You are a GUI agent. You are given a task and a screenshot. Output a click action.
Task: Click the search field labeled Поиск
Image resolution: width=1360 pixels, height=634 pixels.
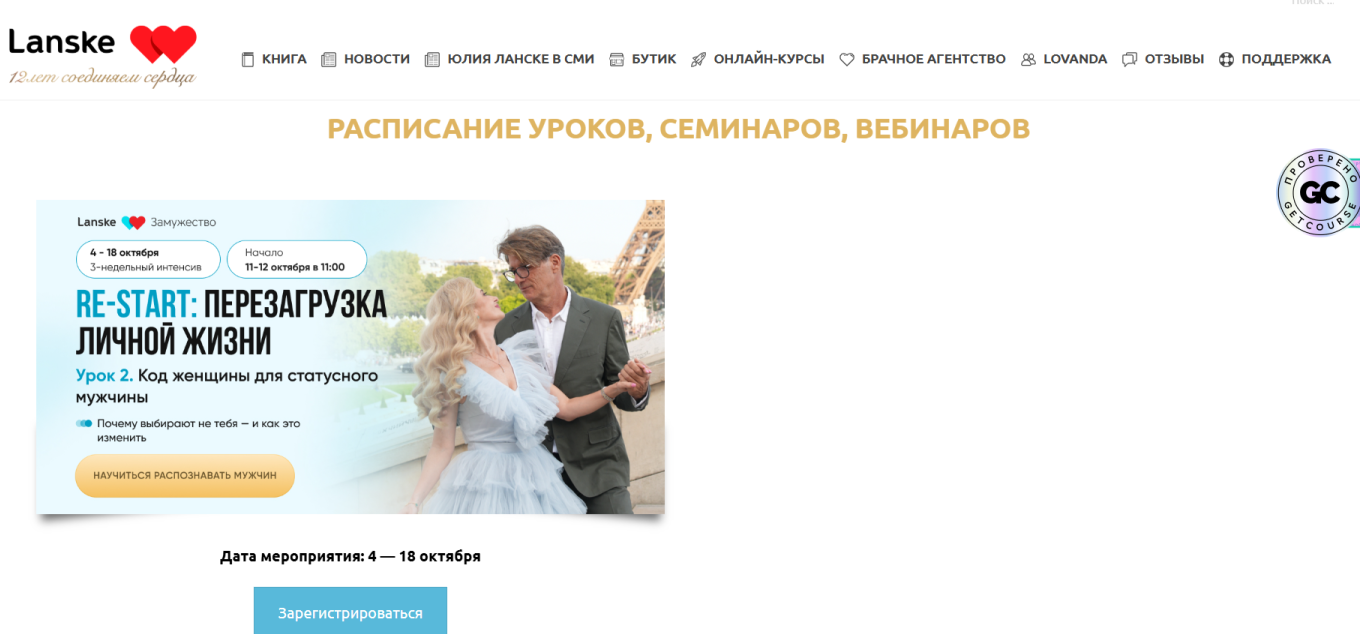(x=1310, y=3)
